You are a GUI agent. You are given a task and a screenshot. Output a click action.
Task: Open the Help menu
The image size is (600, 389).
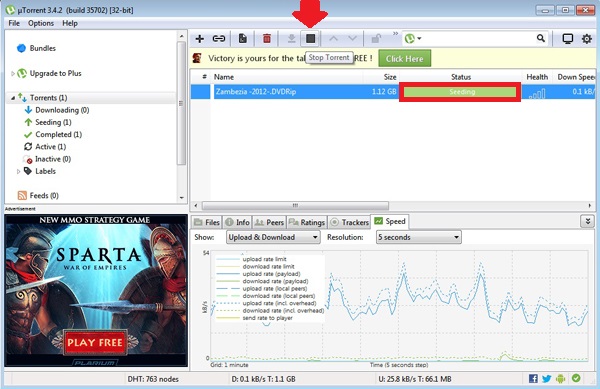tap(70, 23)
